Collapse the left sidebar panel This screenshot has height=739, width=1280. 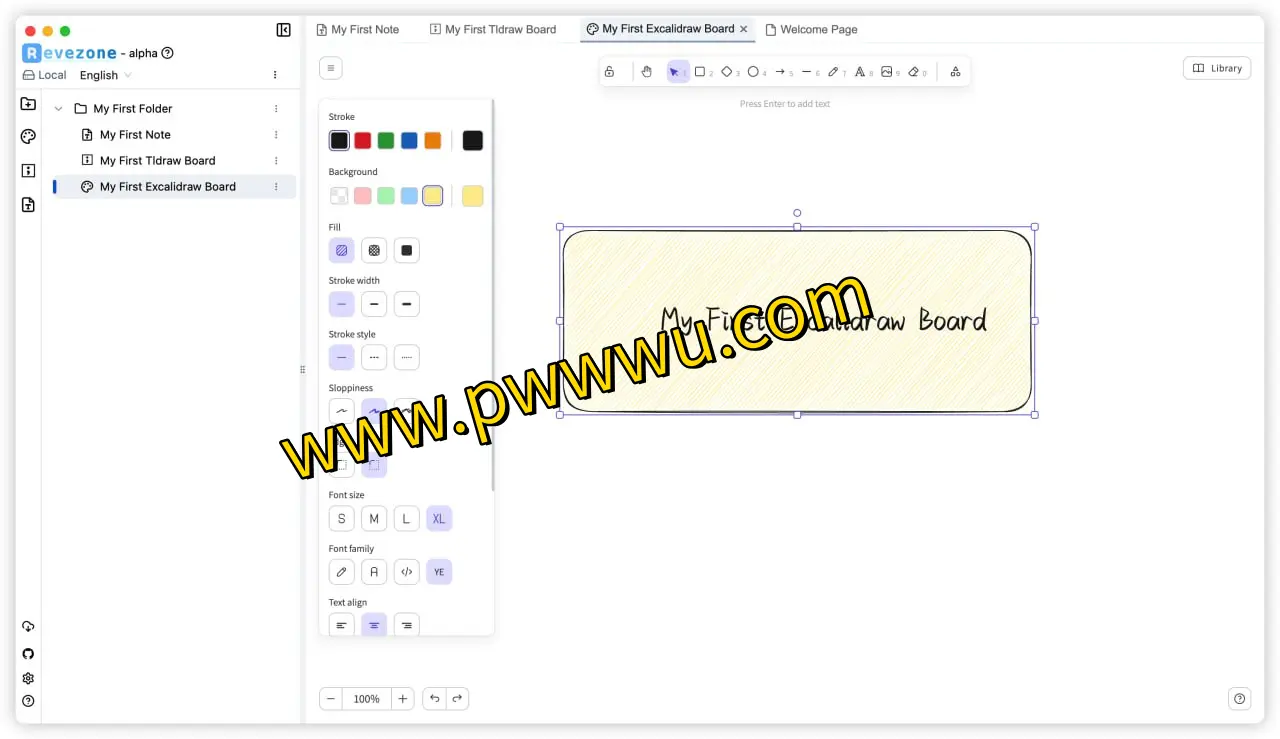pyautogui.click(x=283, y=30)
